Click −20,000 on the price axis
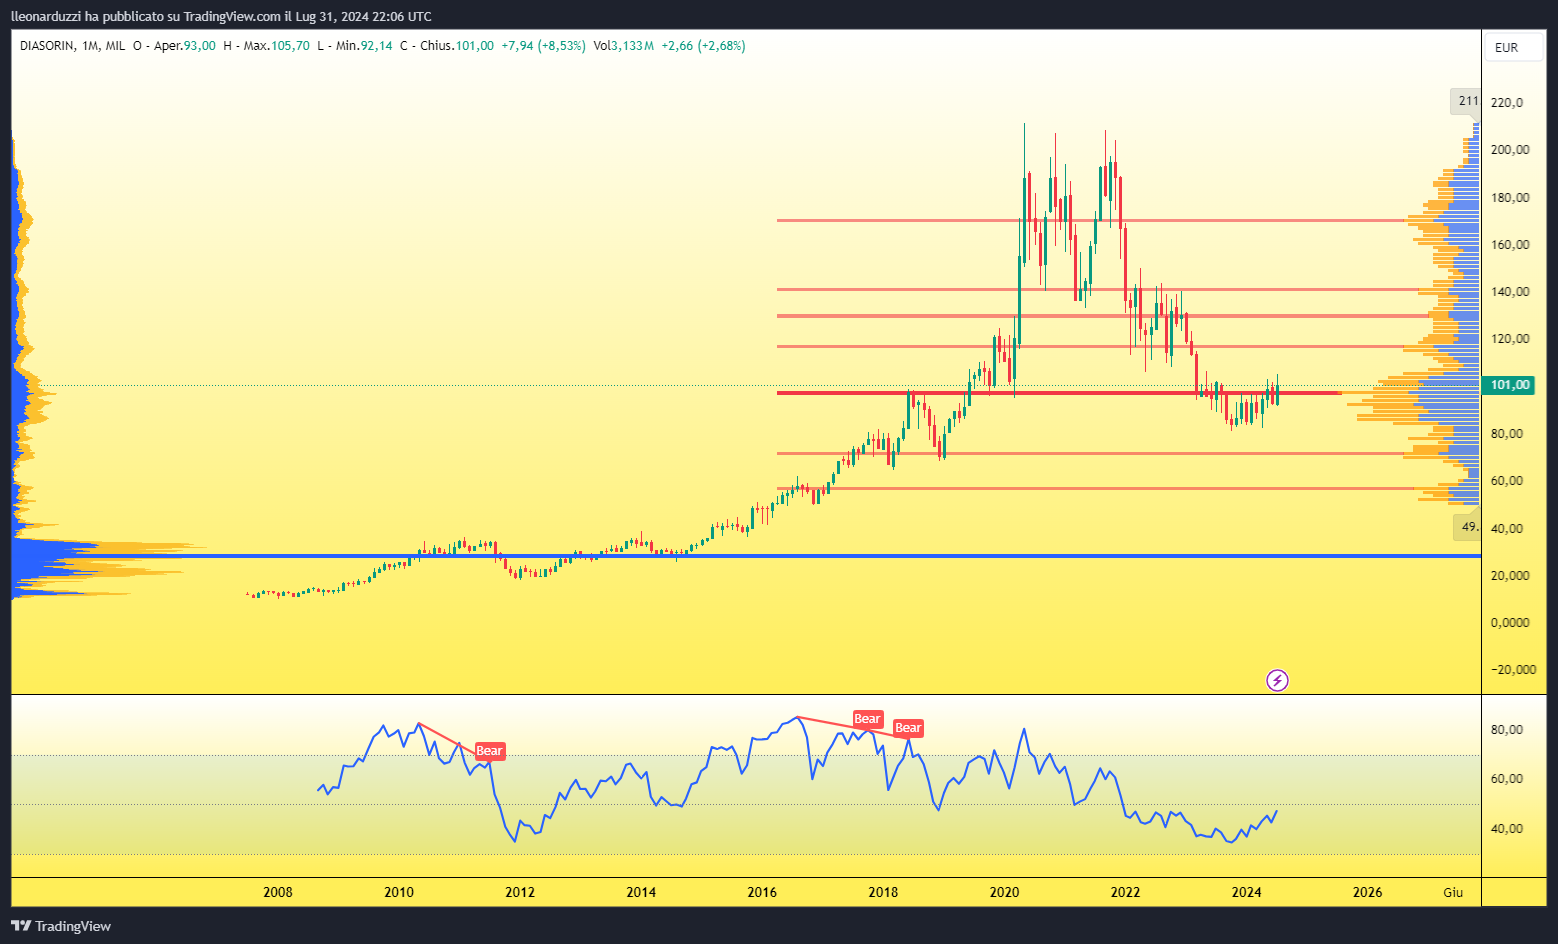 coord(1512,670)
